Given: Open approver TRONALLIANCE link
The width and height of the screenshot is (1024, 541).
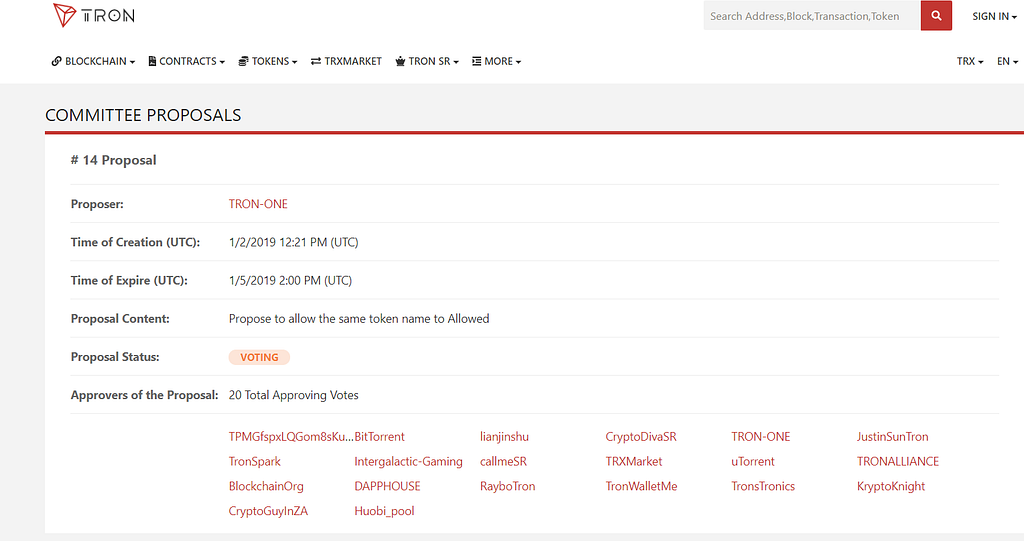Looking at the screenshot, I should tap(897, 461).
